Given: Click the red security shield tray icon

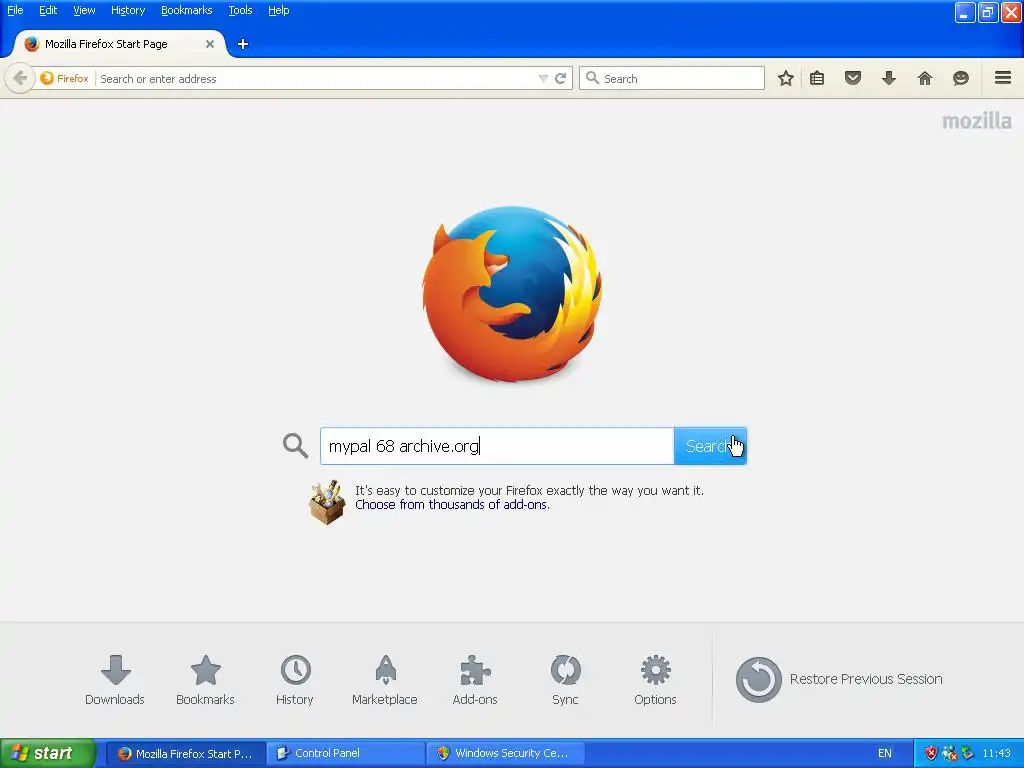Looking at the screenshot, I should [931, 753].
